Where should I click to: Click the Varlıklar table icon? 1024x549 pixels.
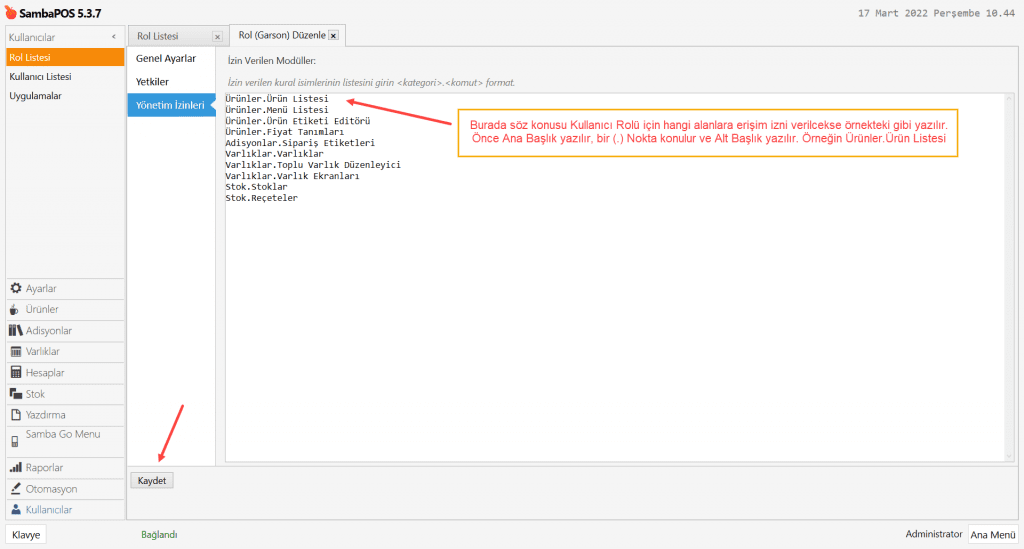tap(16, 351)
